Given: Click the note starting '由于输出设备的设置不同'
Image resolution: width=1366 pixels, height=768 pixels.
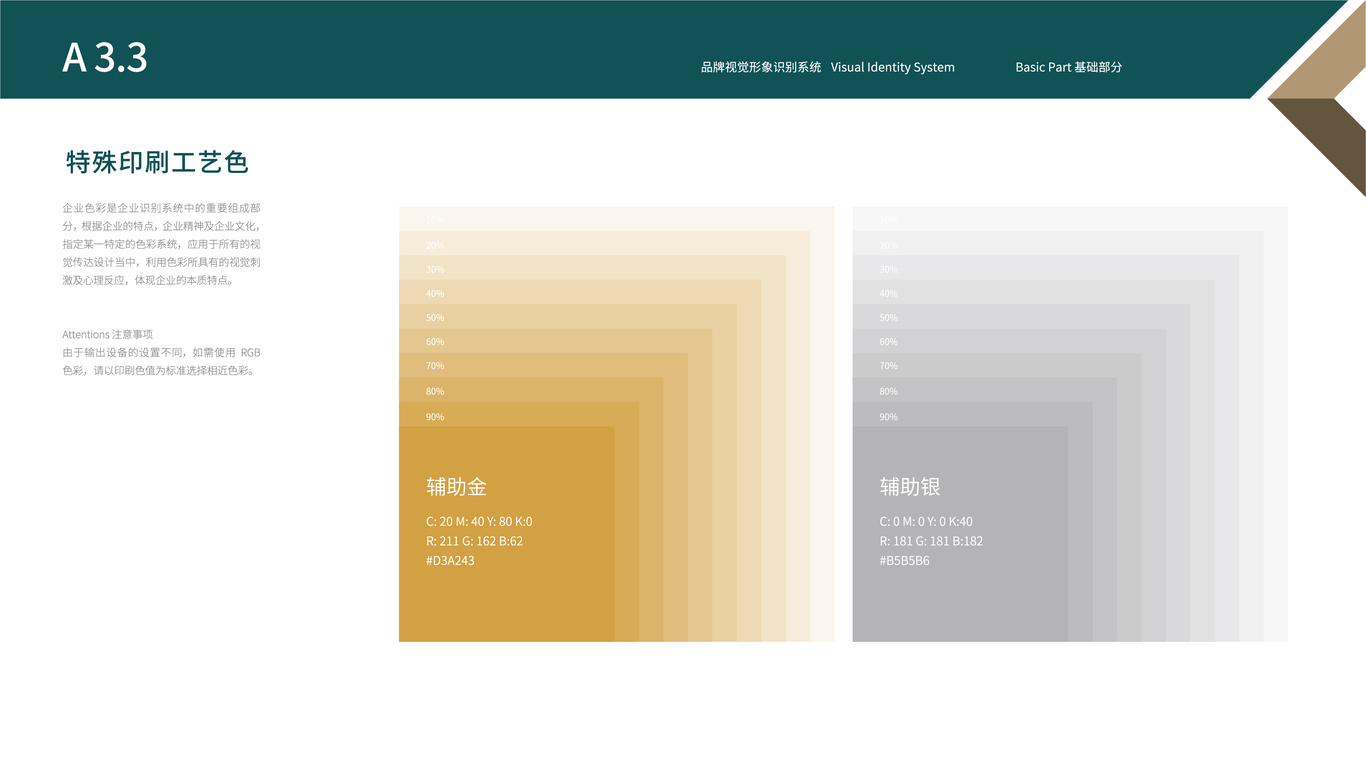Looking at the screenshot, I should pos(162,361).
